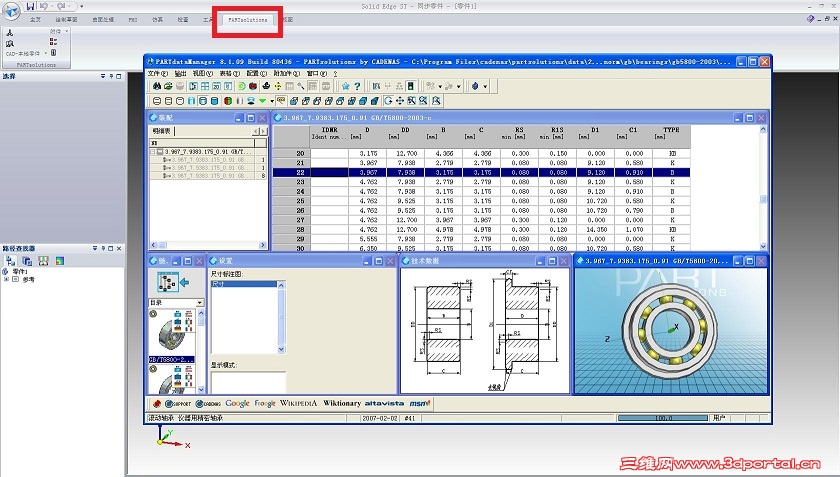Viewport: 840px width, 477px height.
Task: Open the 输出 menu
Action: tap(181, 73)
